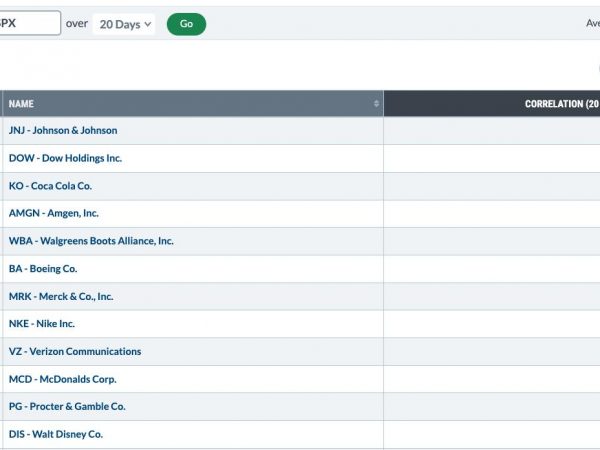
Task: Open the AMGN - Amgen, Inc. link
Action: point(54,213)
